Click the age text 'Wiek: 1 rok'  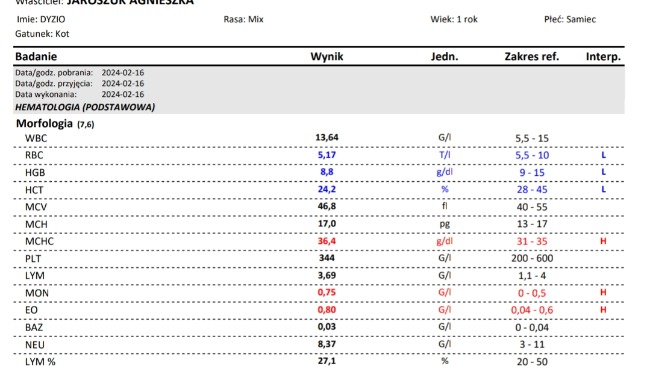pyautogui.click(x=454, y=19)
